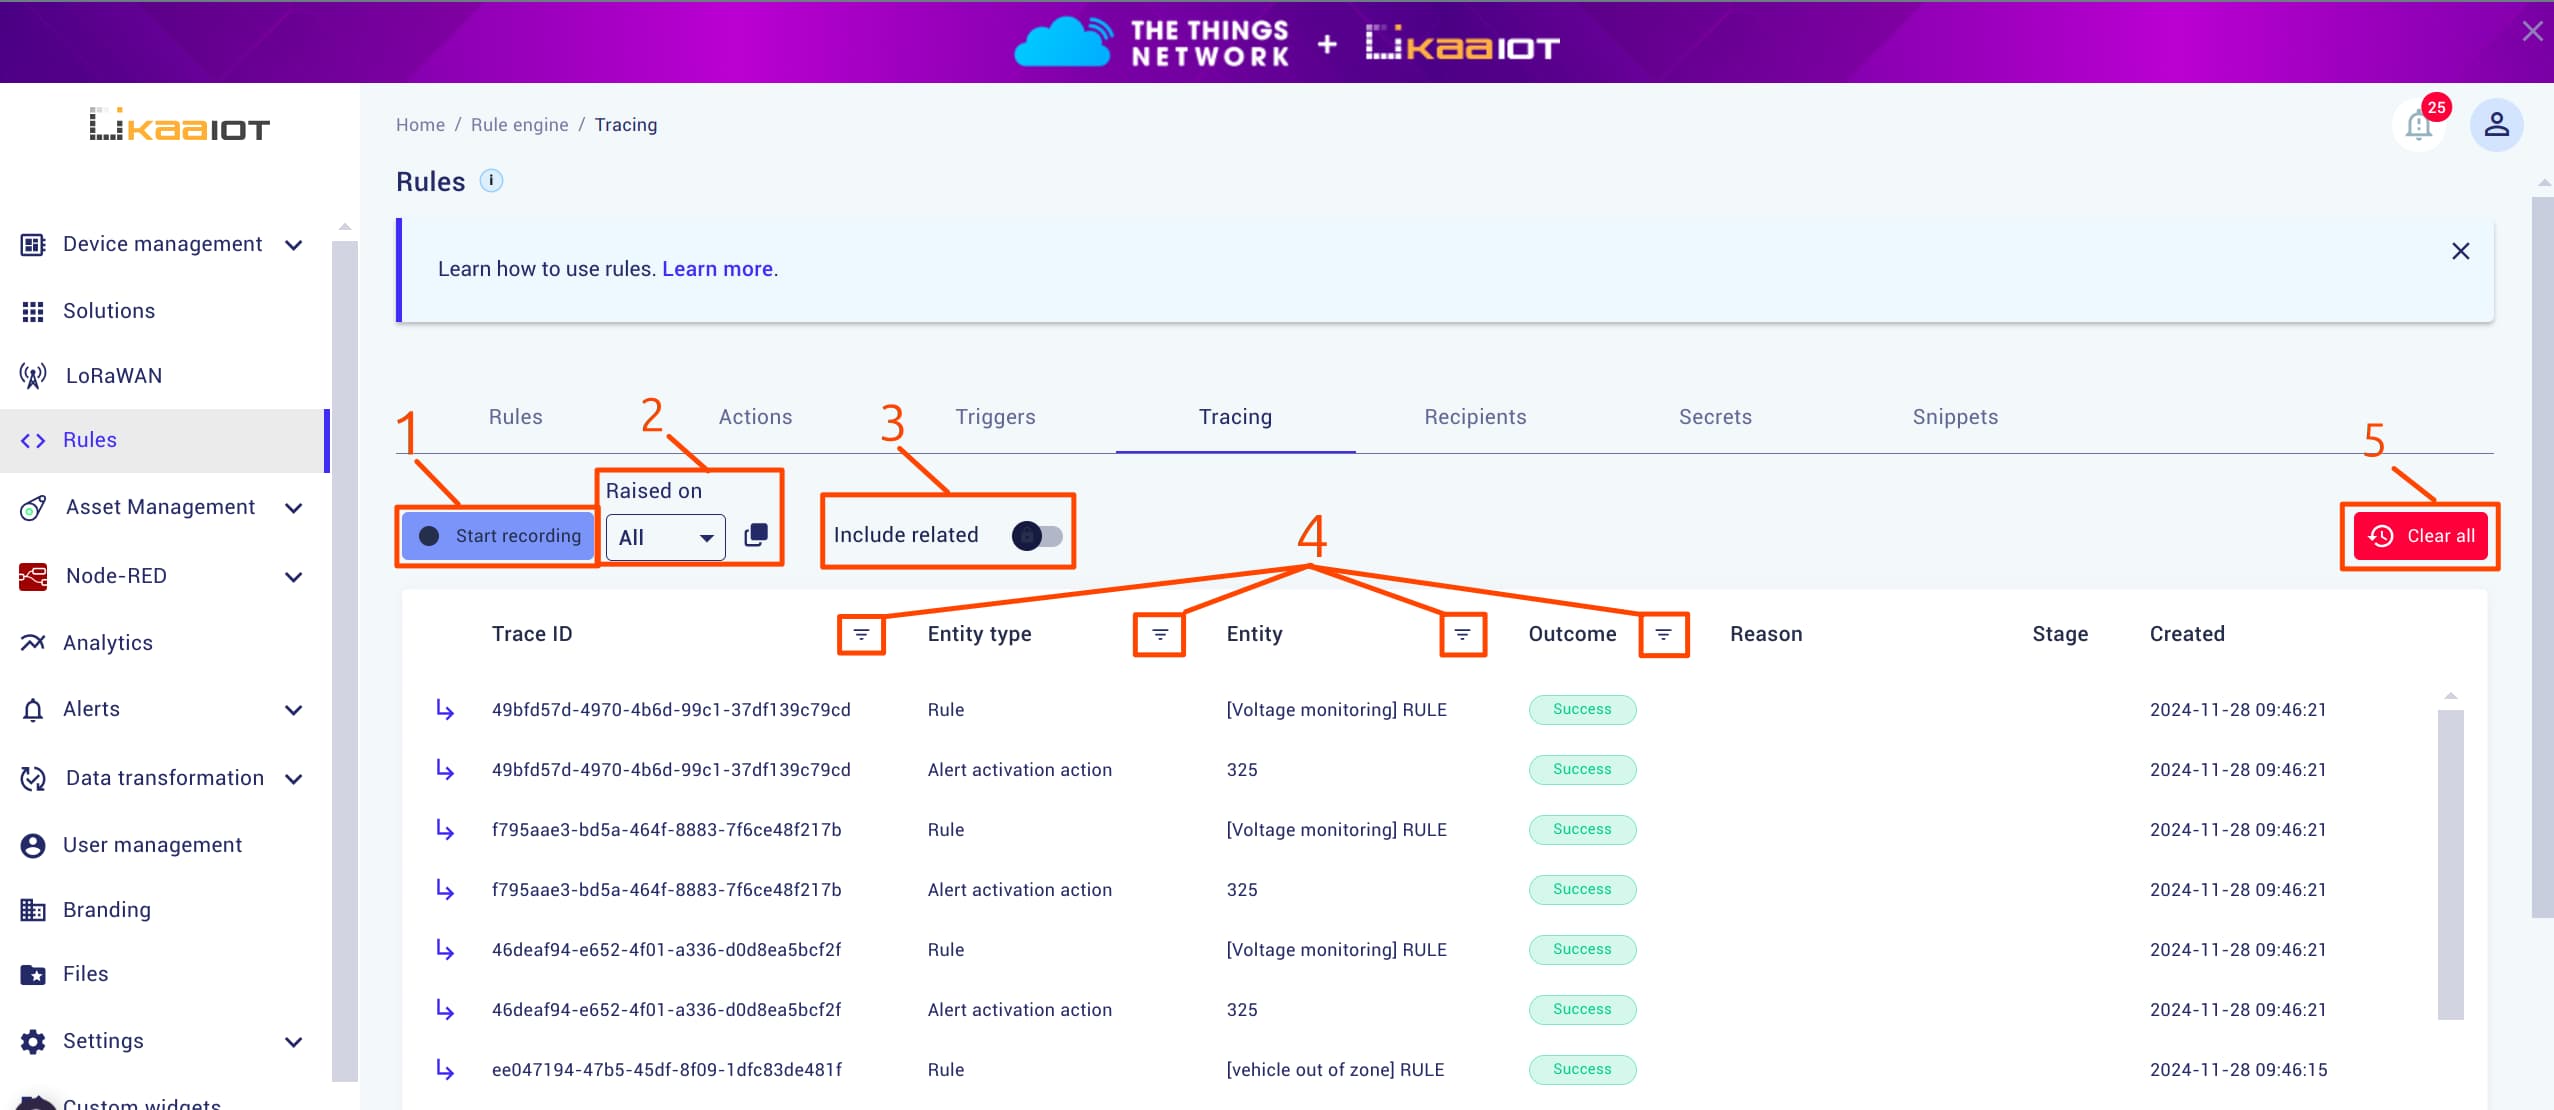Click the Files folder icon
Image resolution: width=2554 pixels, height=1110 pixels.
click(x=33, y=975)
